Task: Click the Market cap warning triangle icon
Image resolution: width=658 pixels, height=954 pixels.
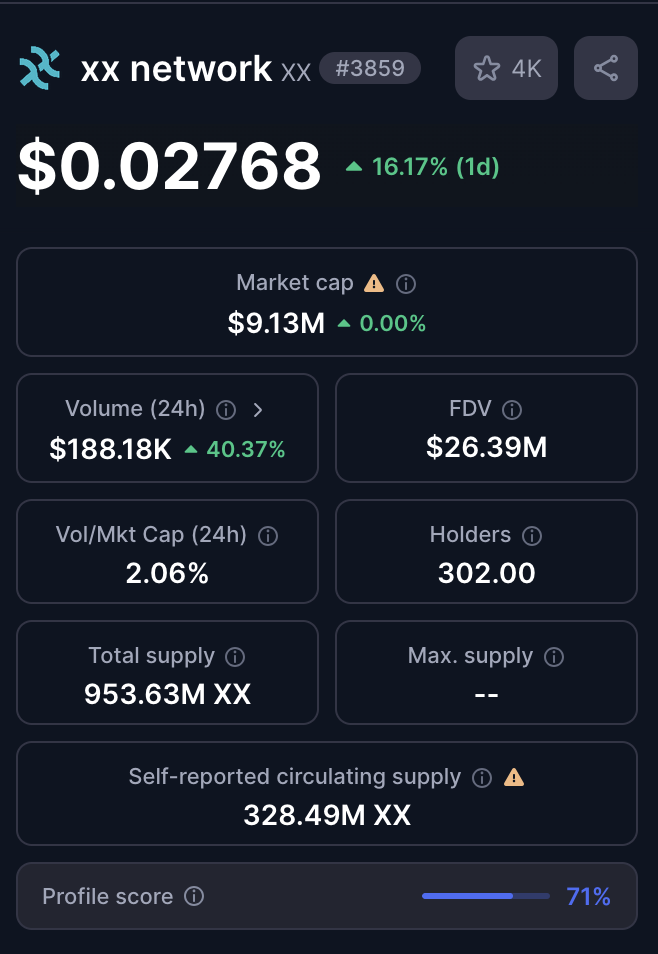Action: [x=374, y=283]
